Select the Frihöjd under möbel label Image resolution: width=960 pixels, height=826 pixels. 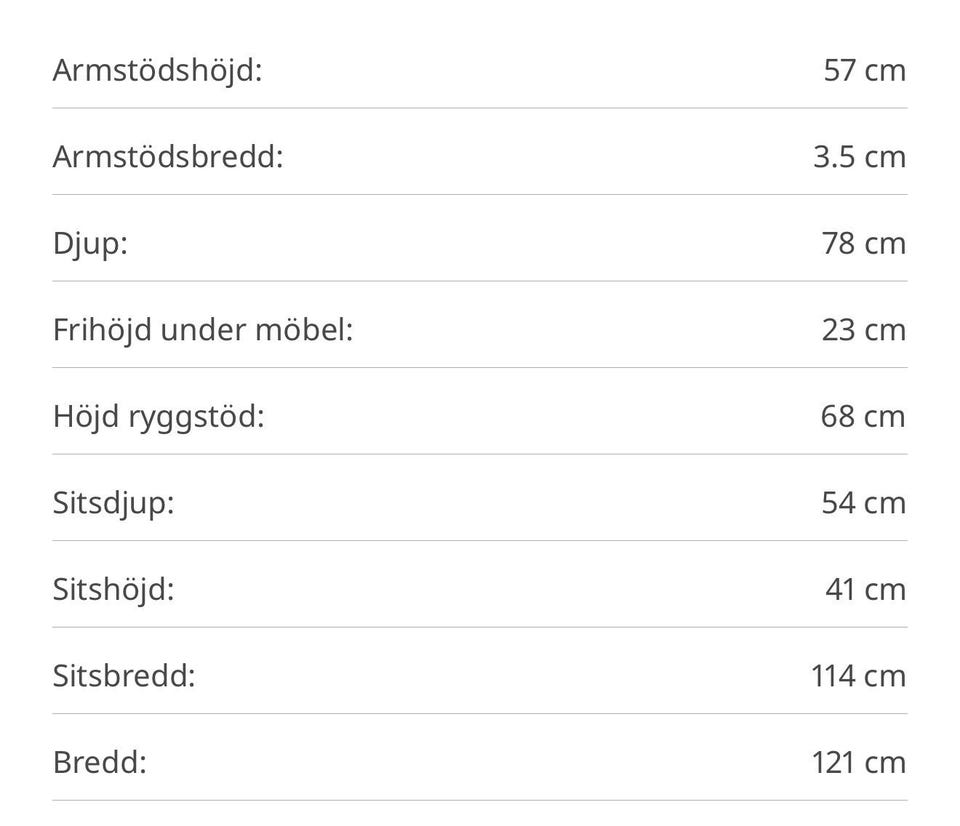[203, 331]
